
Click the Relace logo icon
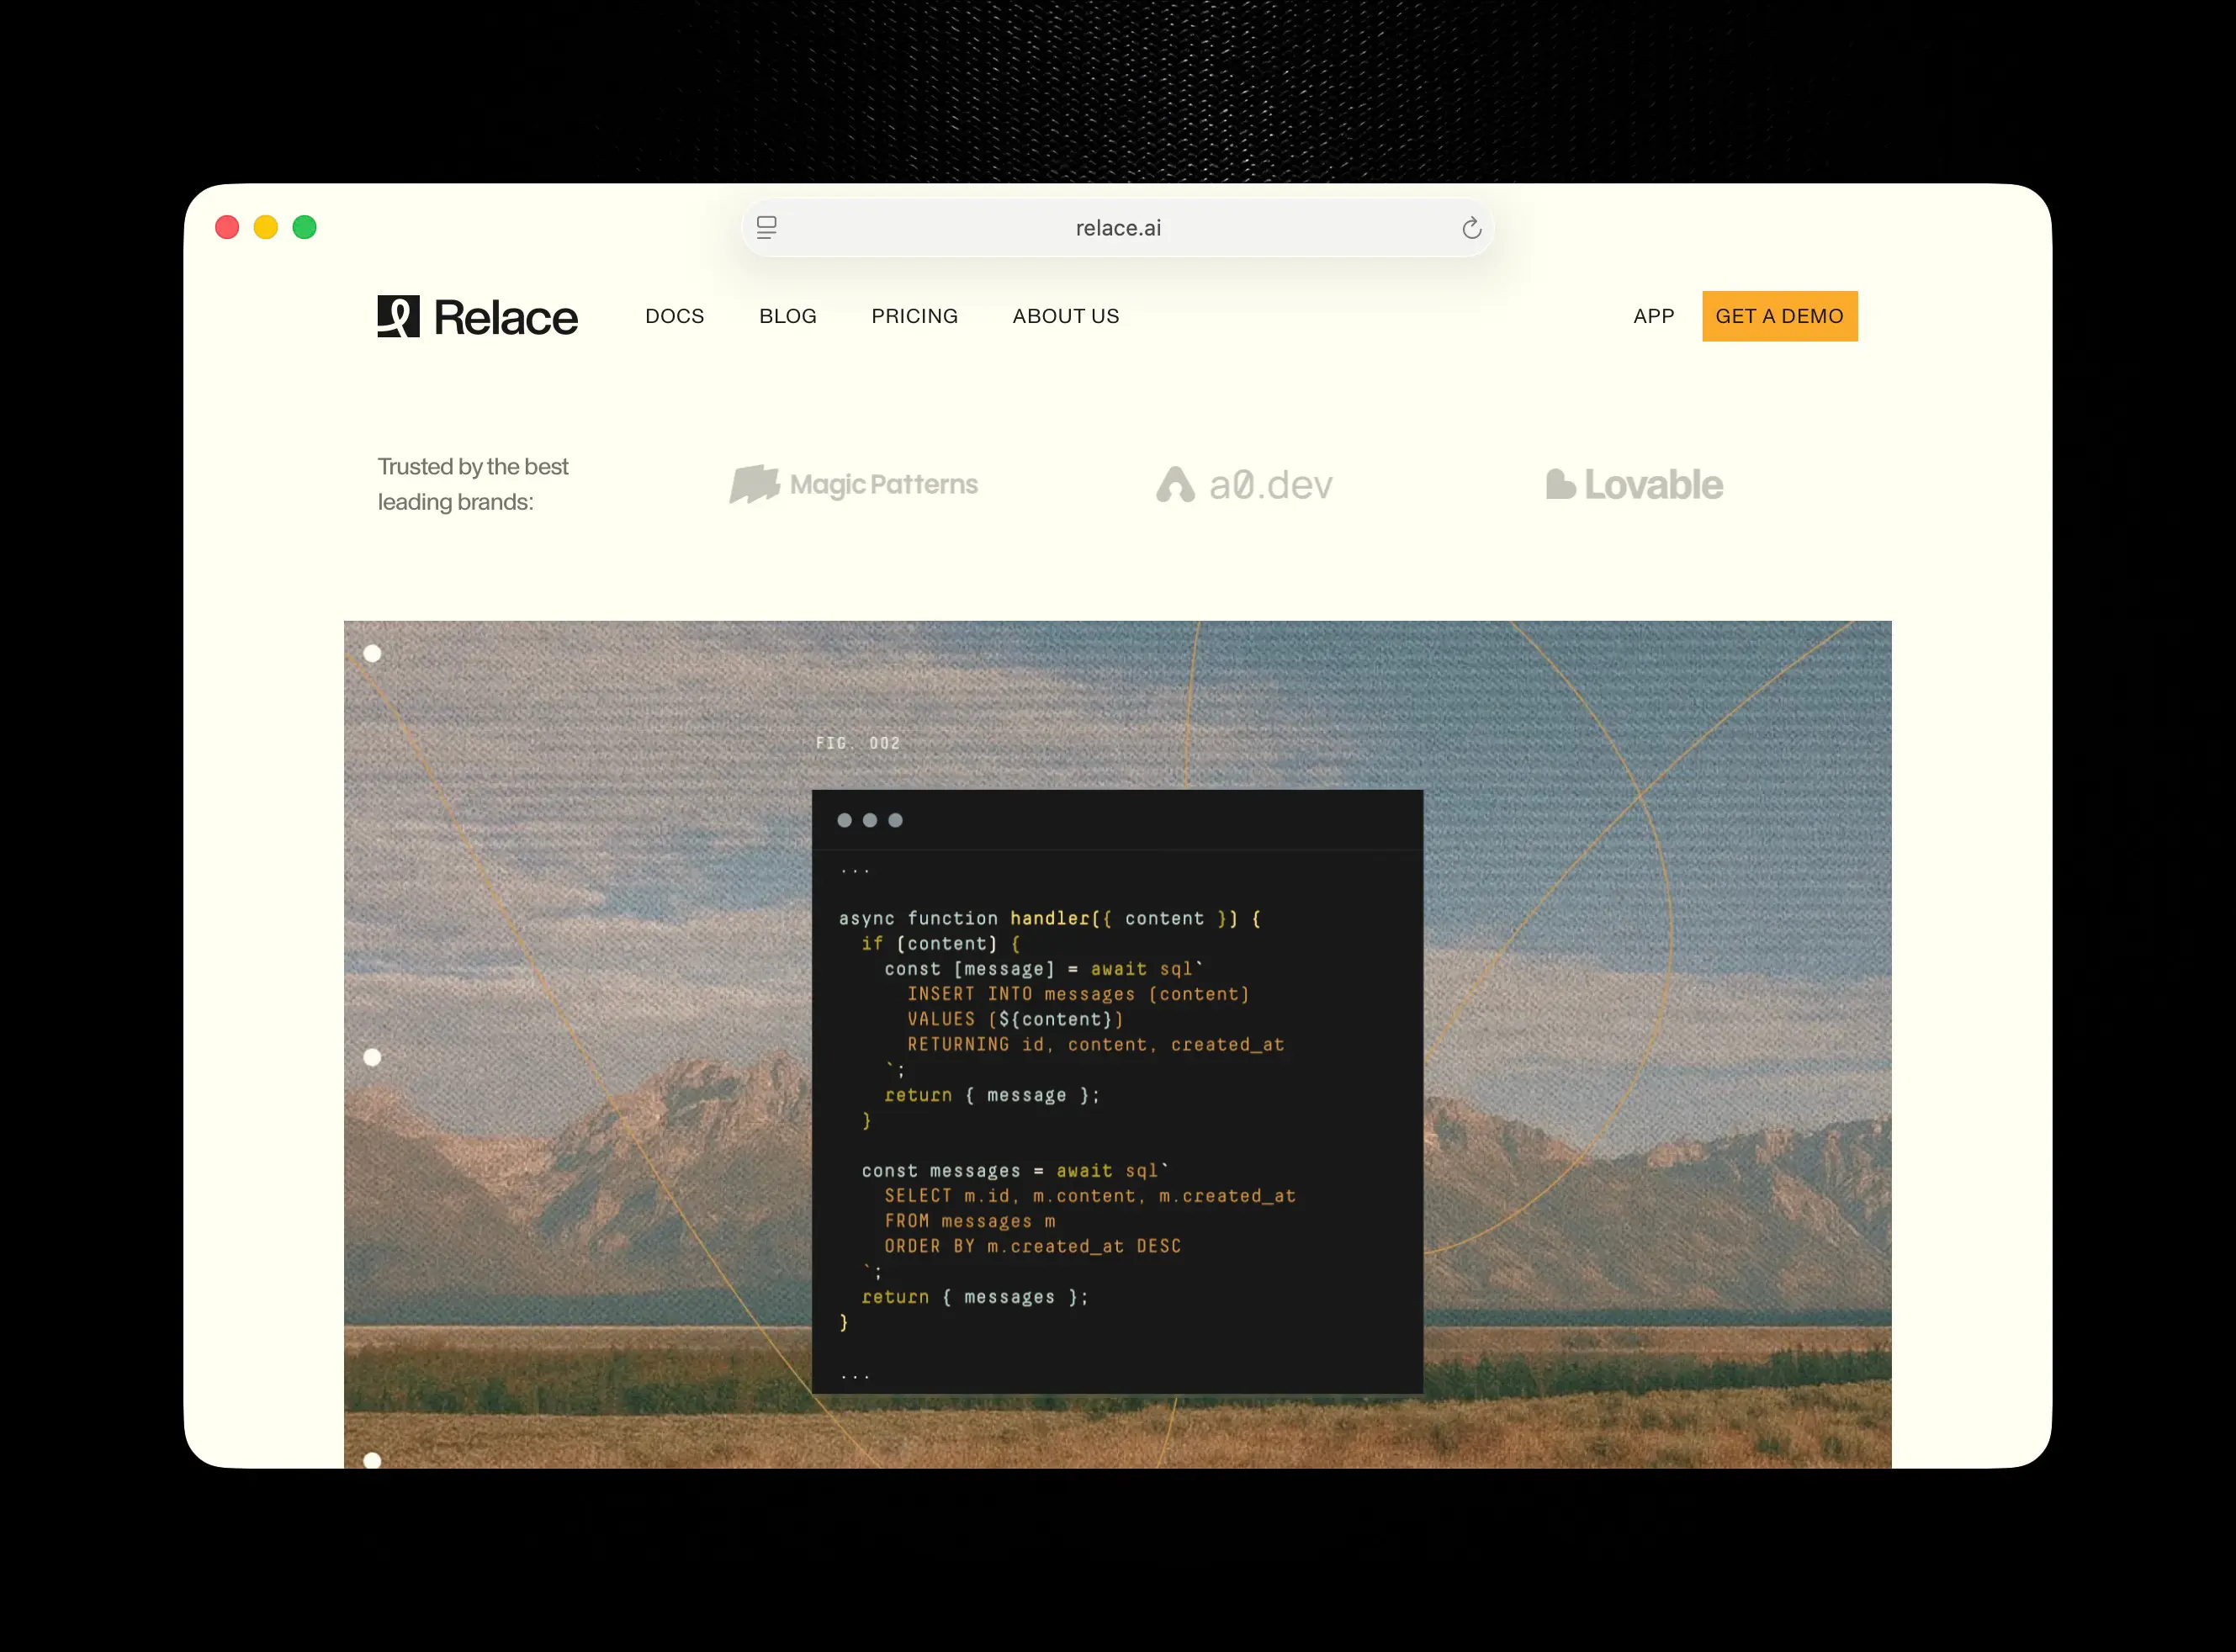click(398, 316)
